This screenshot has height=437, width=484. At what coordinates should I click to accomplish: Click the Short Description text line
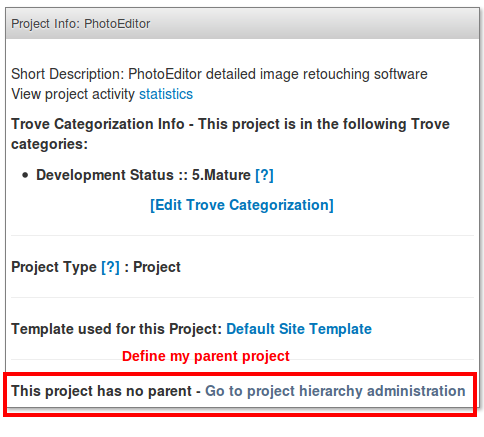(x=219, y=74)
